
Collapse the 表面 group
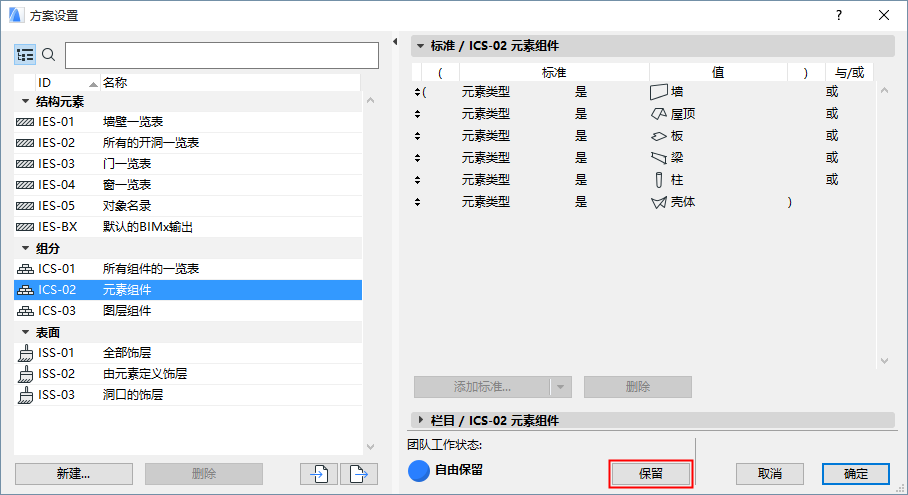tap(25, 332)
